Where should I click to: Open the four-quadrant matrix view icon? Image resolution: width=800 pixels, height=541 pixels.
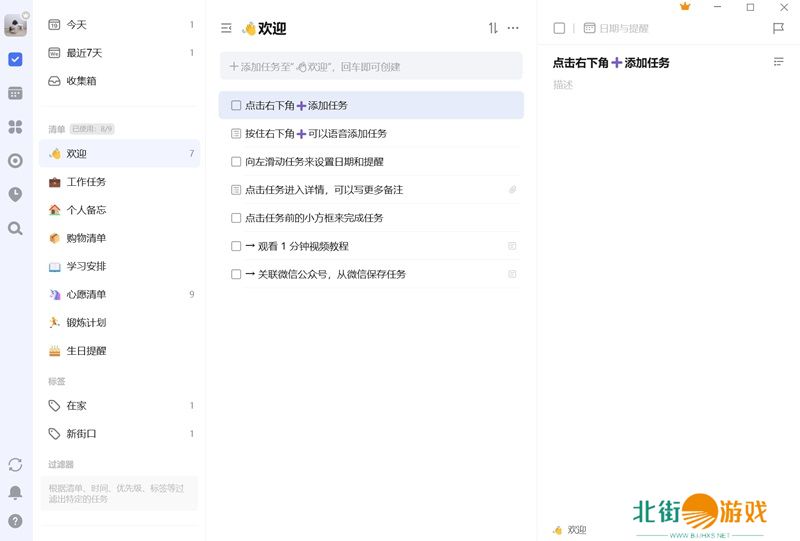coord(15,127)
